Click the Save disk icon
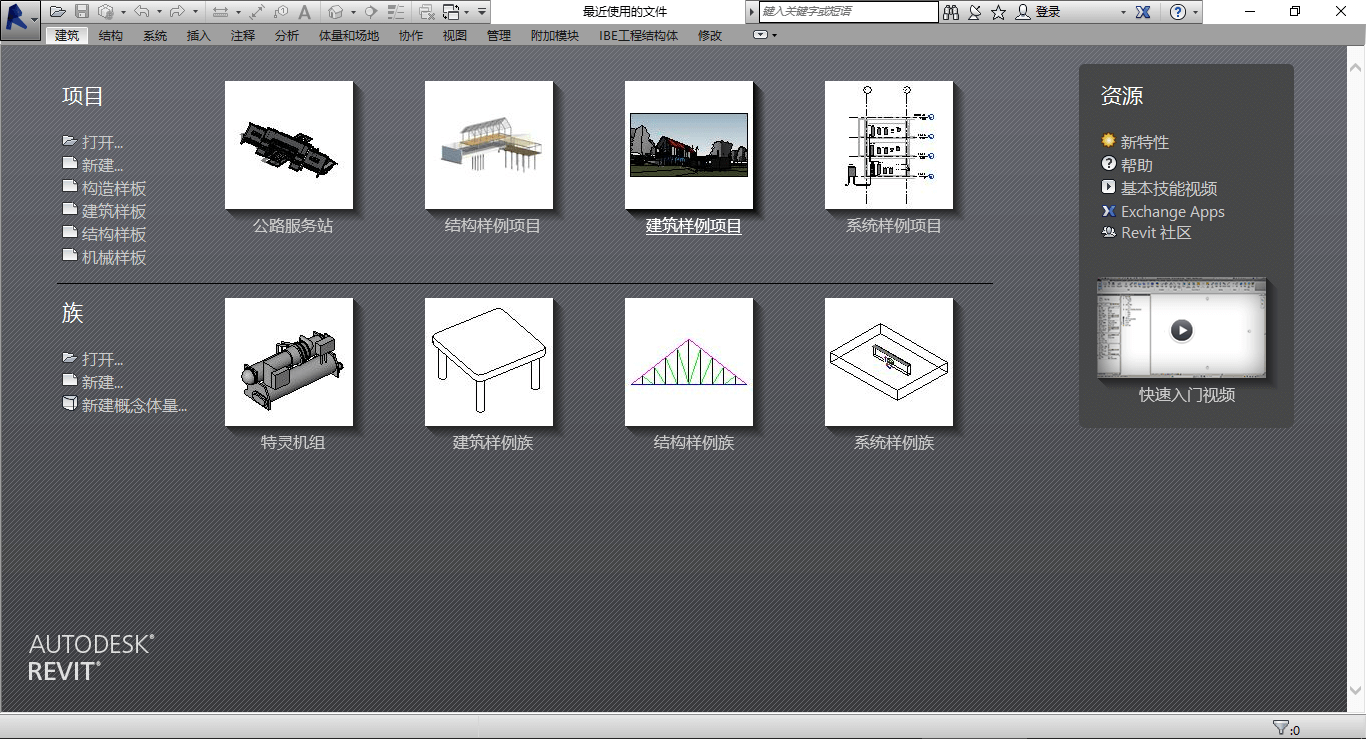This screenshot has width=1366, height=739. pos(82,12)
